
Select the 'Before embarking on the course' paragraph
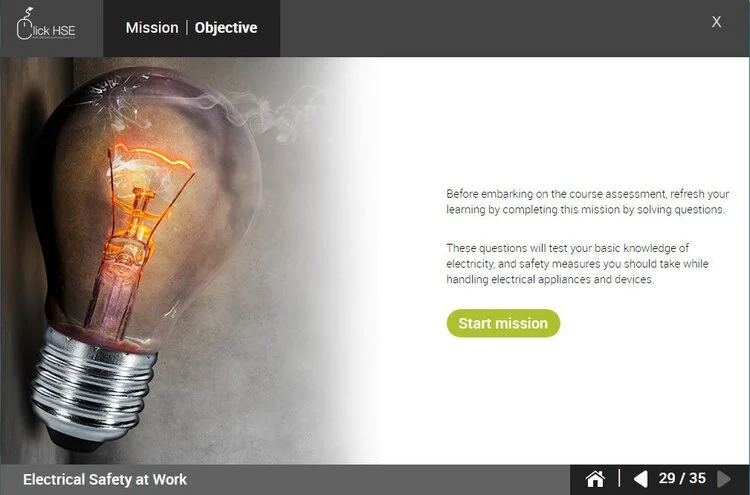tap(587, 202)
